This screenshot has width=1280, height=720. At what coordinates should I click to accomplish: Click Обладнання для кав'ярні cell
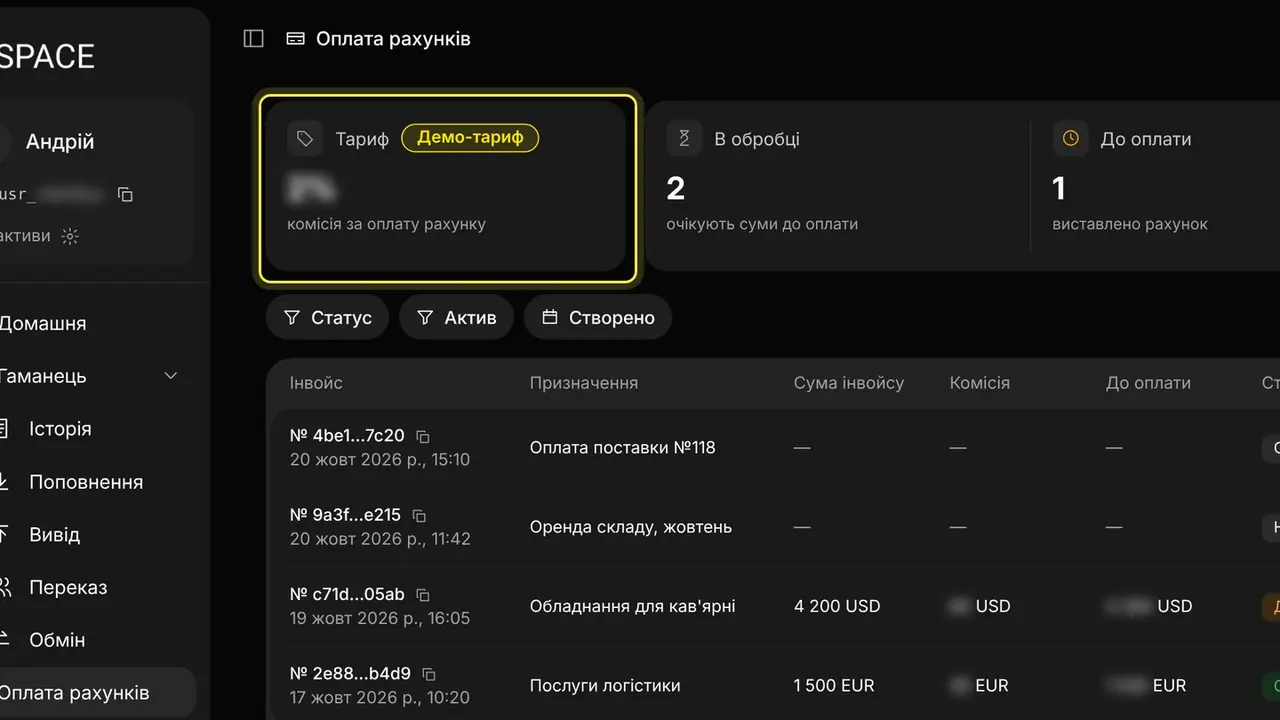coord(633,606)
